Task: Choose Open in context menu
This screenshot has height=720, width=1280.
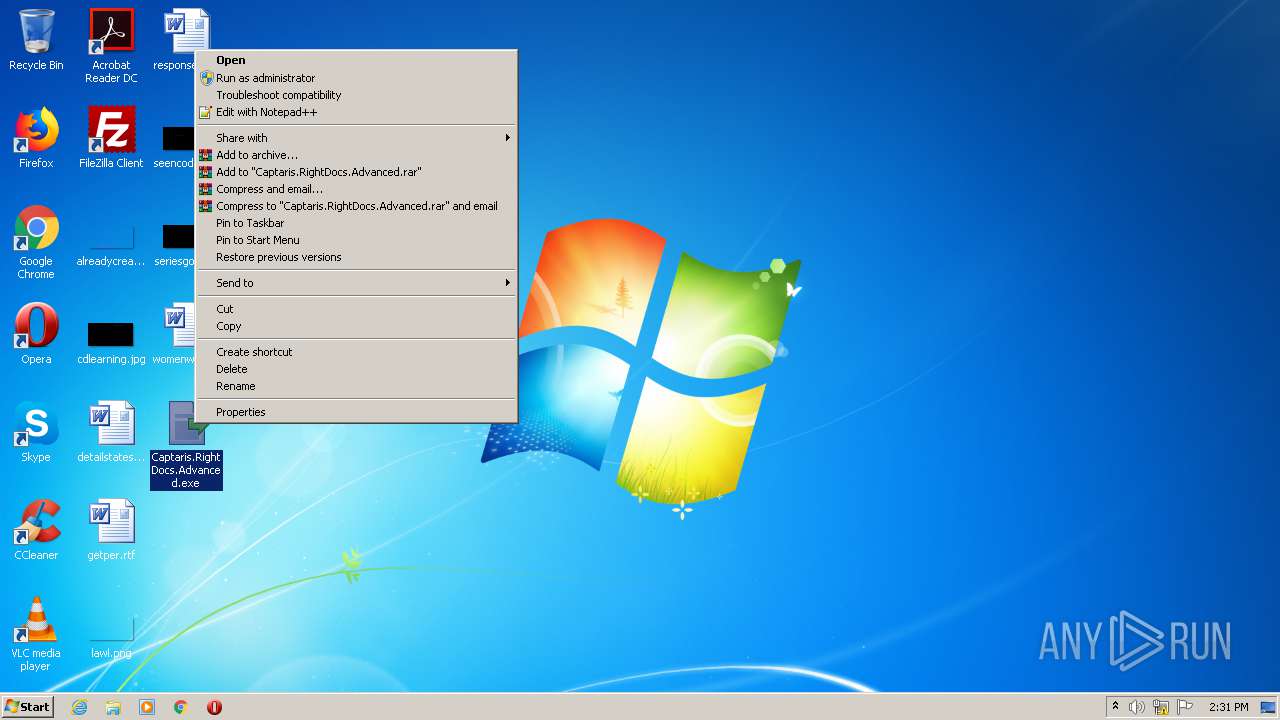Action: 356,60
